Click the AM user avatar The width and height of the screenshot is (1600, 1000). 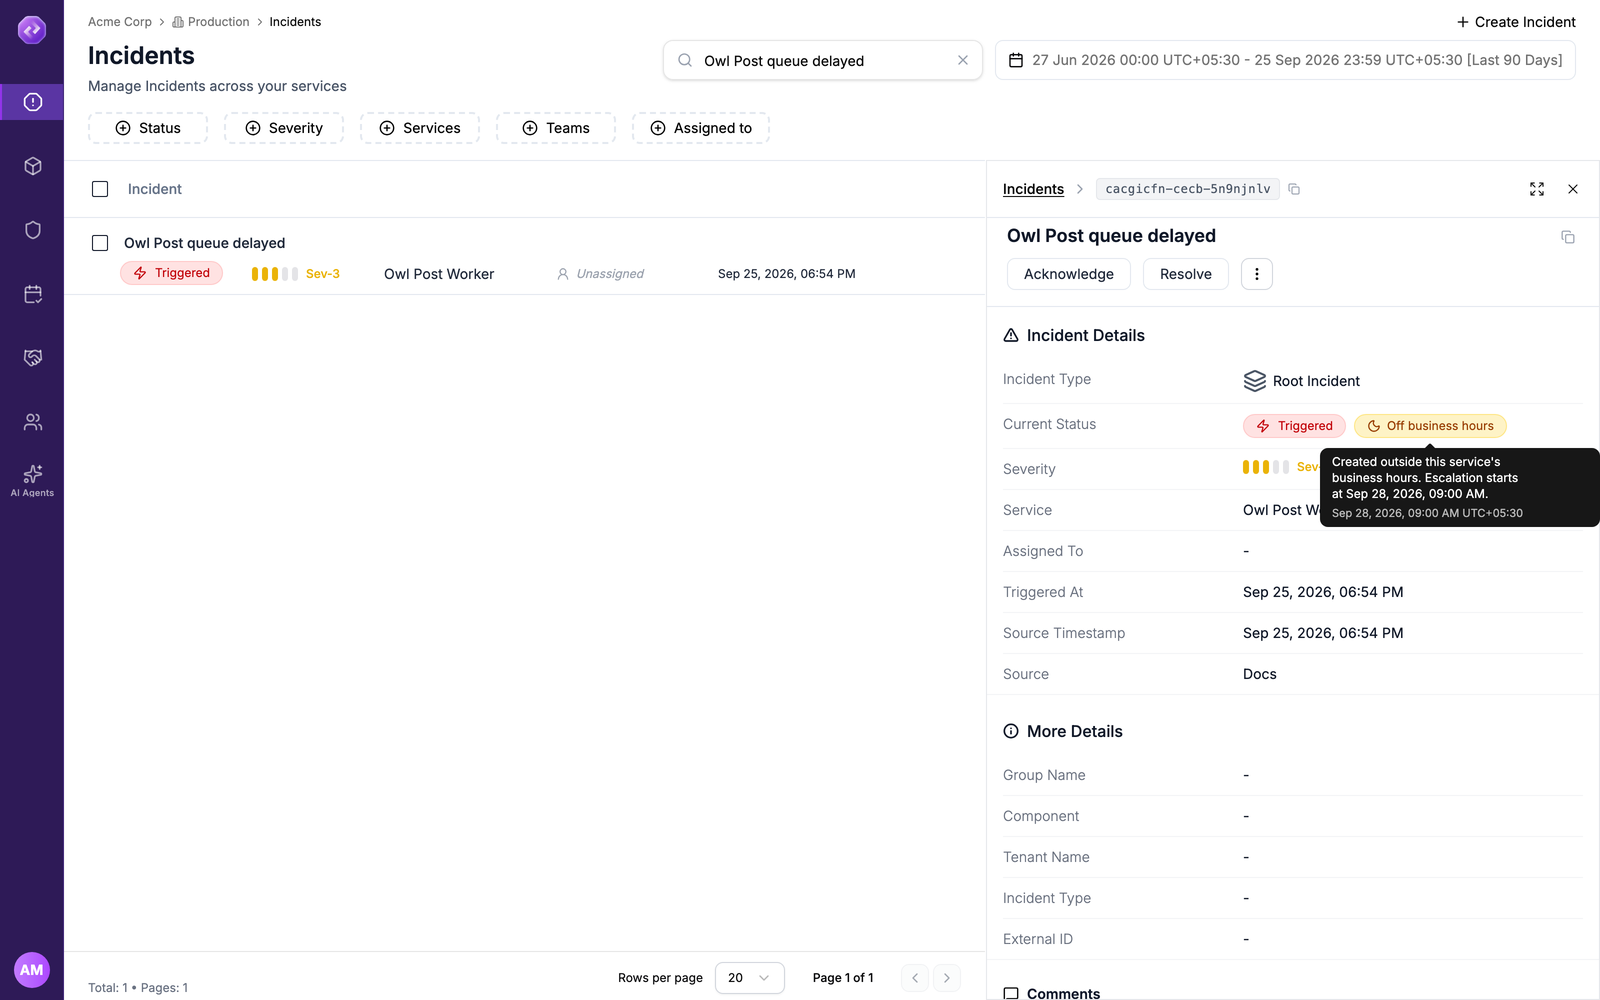pyautogui.click(x=32, y=970)
